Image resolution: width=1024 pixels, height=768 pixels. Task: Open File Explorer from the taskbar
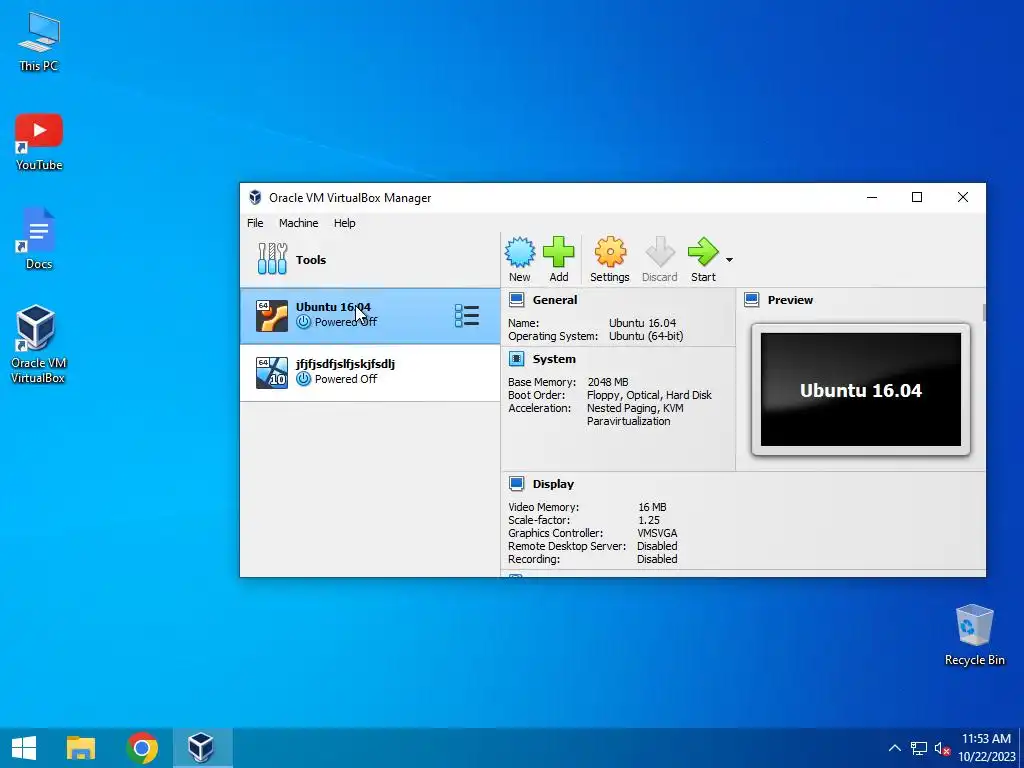click(x=81, y=748)
